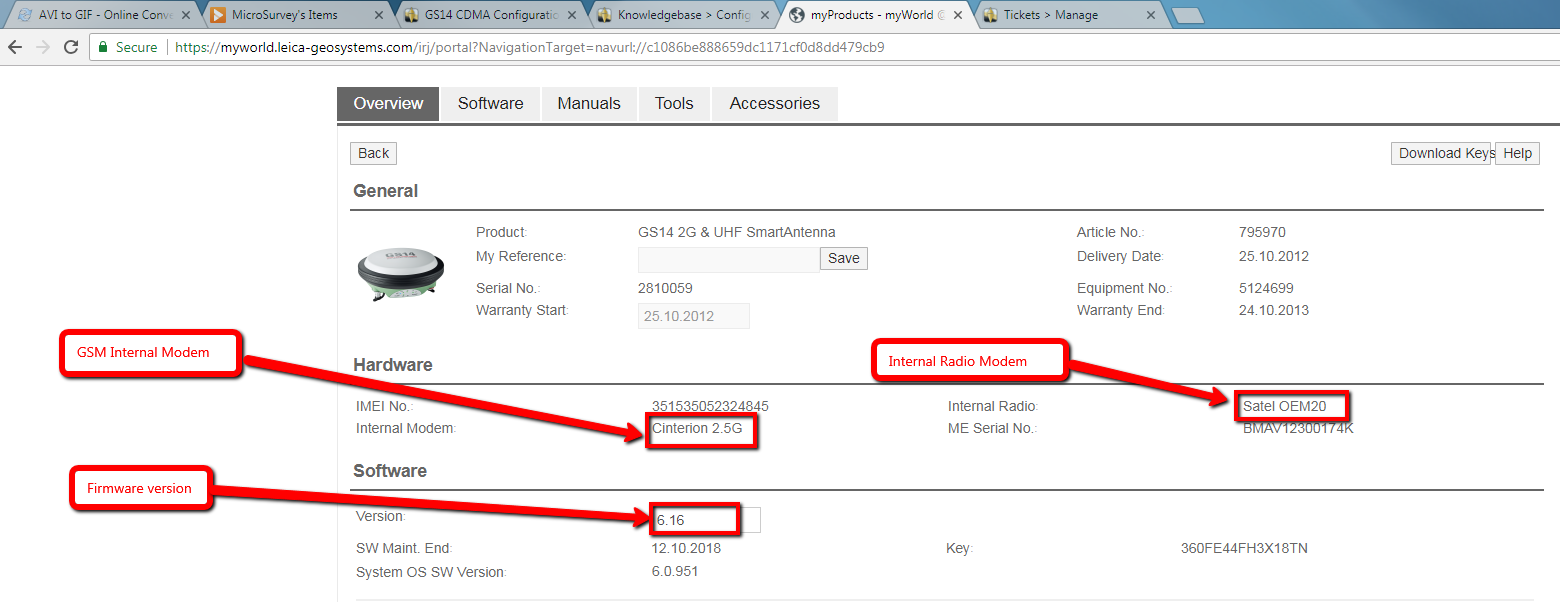Switch to GS14 CDMA Configuration tab
This screenshot has height=602, width=1560.
click(x=482, y=15)
